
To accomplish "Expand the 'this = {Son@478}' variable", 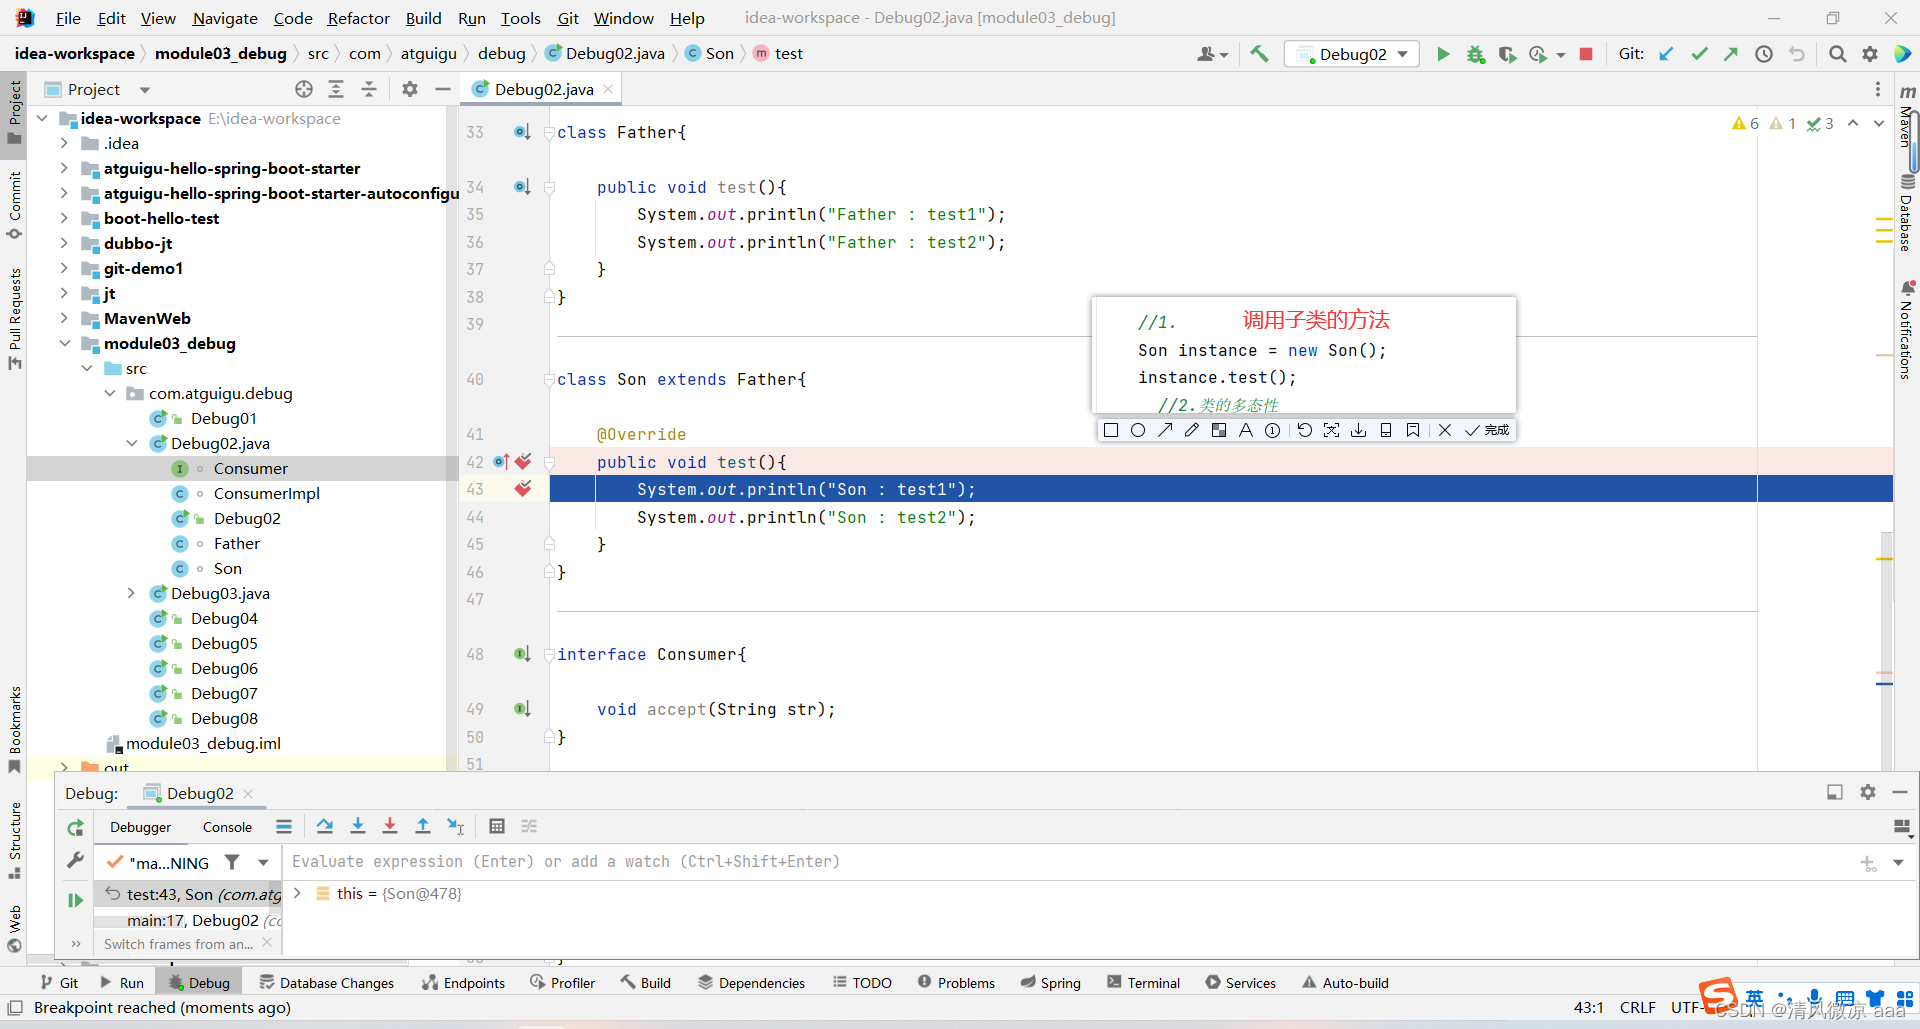I will [x=297, y=893].
